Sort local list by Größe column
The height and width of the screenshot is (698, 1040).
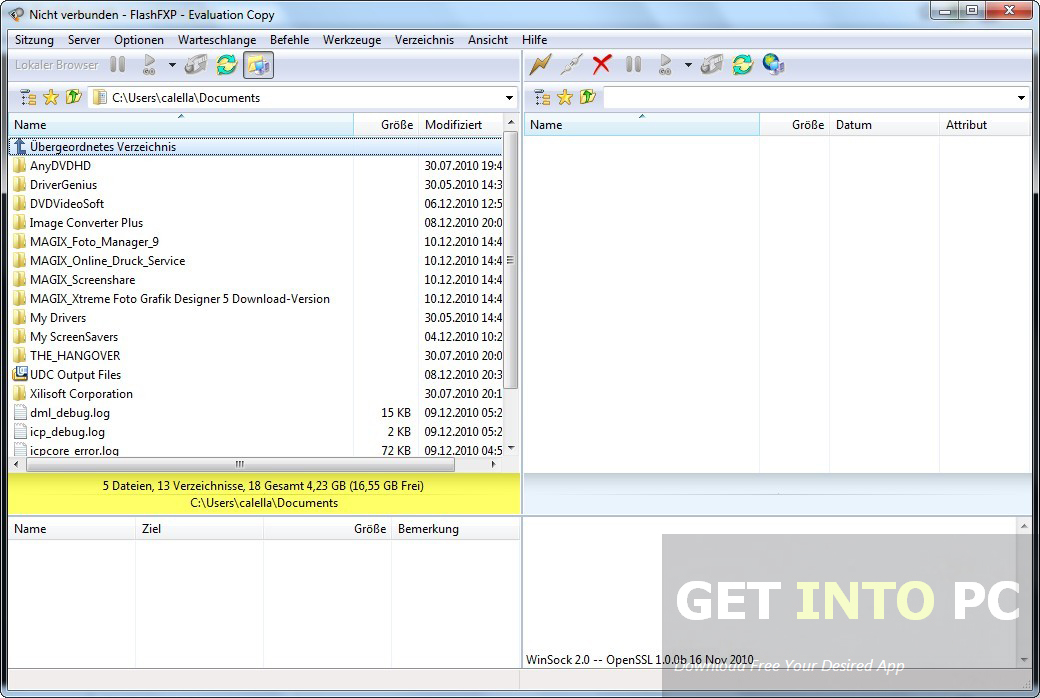[386, 125]
